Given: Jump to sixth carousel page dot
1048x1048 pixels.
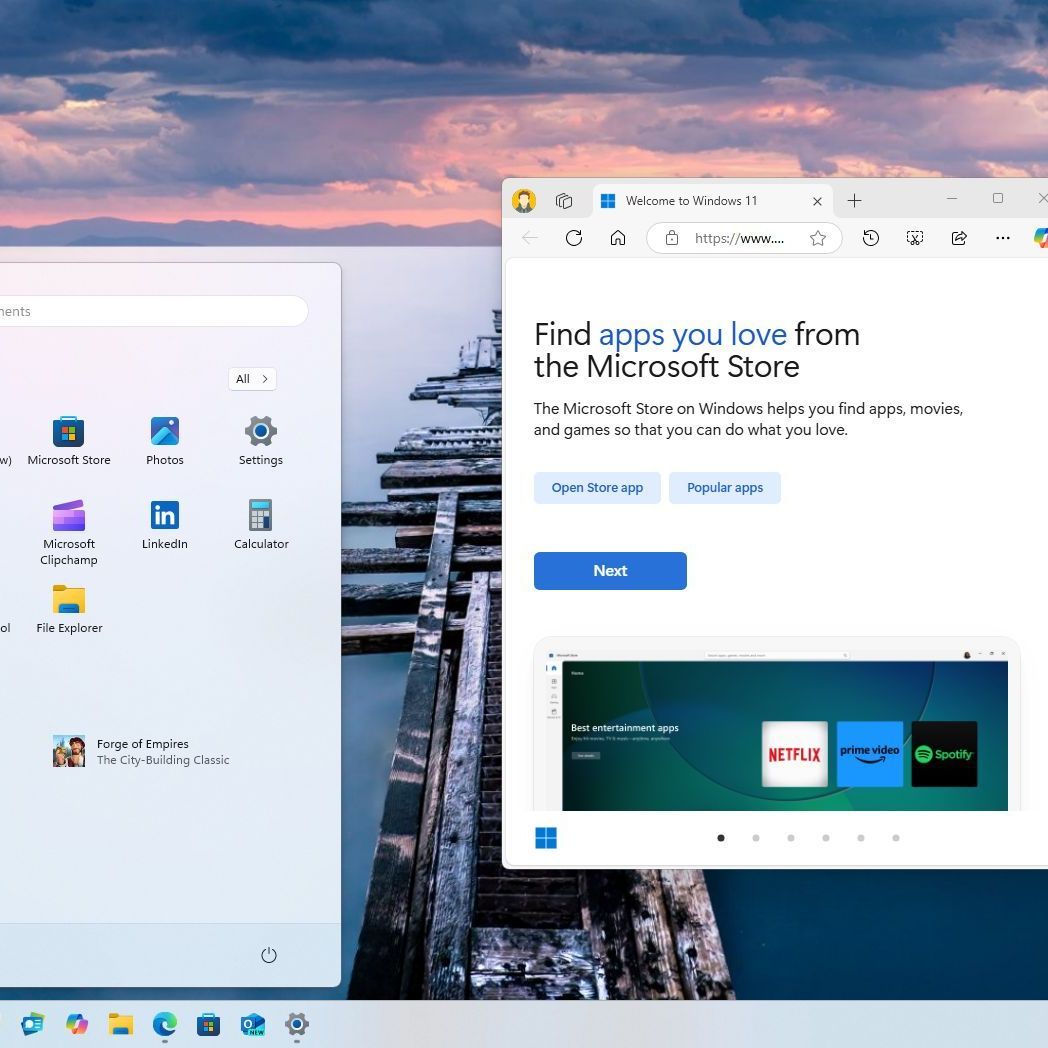Looking at the screenshot, I should pyautogui.click(x=896, y=837).
